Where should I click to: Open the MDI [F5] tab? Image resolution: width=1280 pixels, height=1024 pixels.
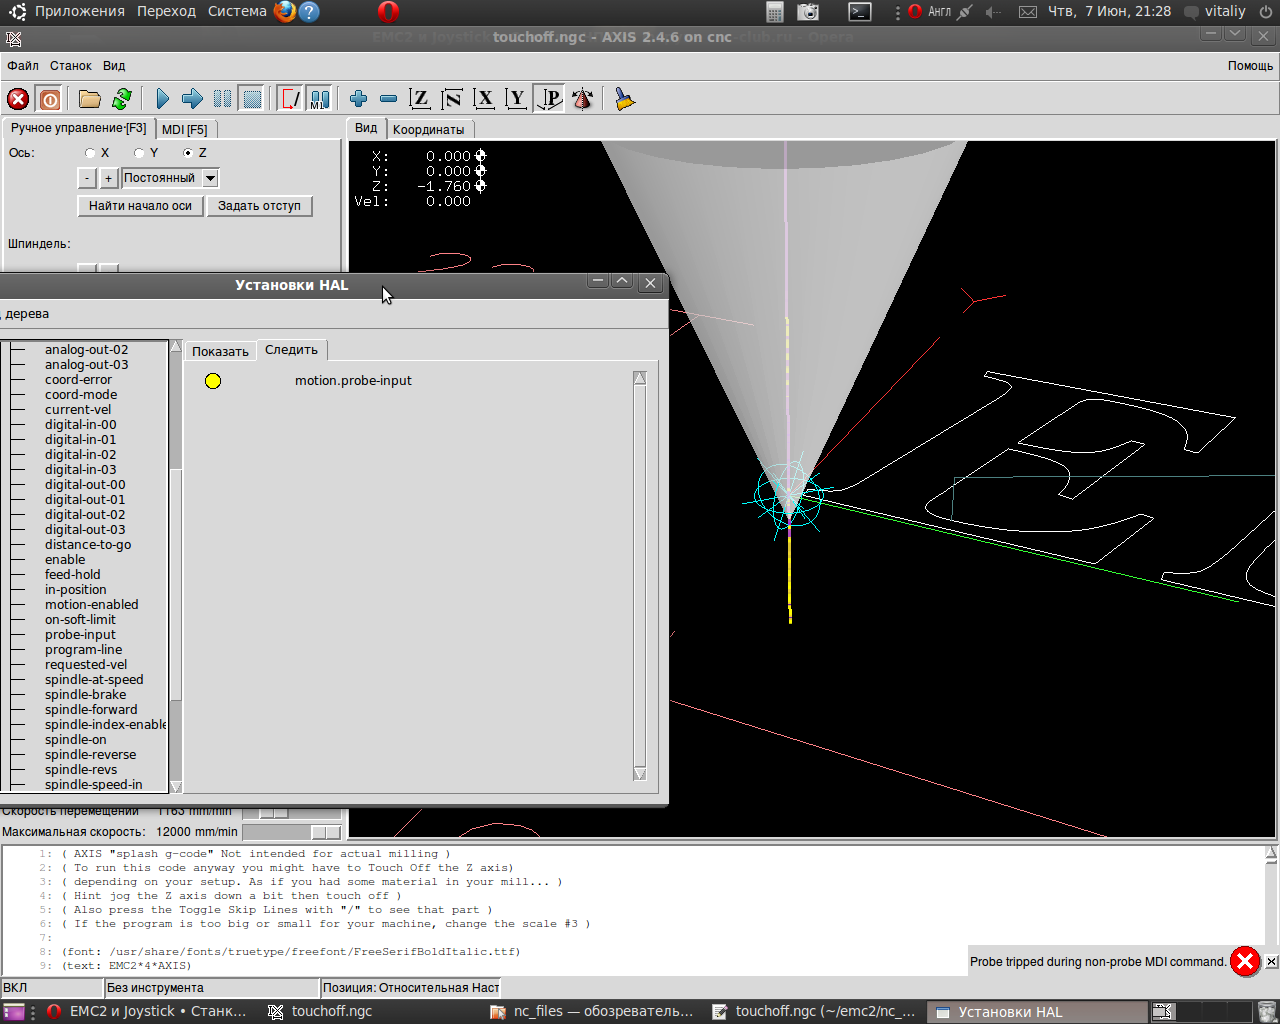[185, 129]
